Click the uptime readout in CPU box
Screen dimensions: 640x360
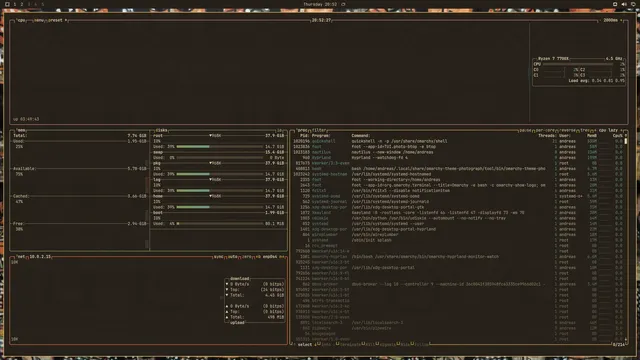click(26, 119)
